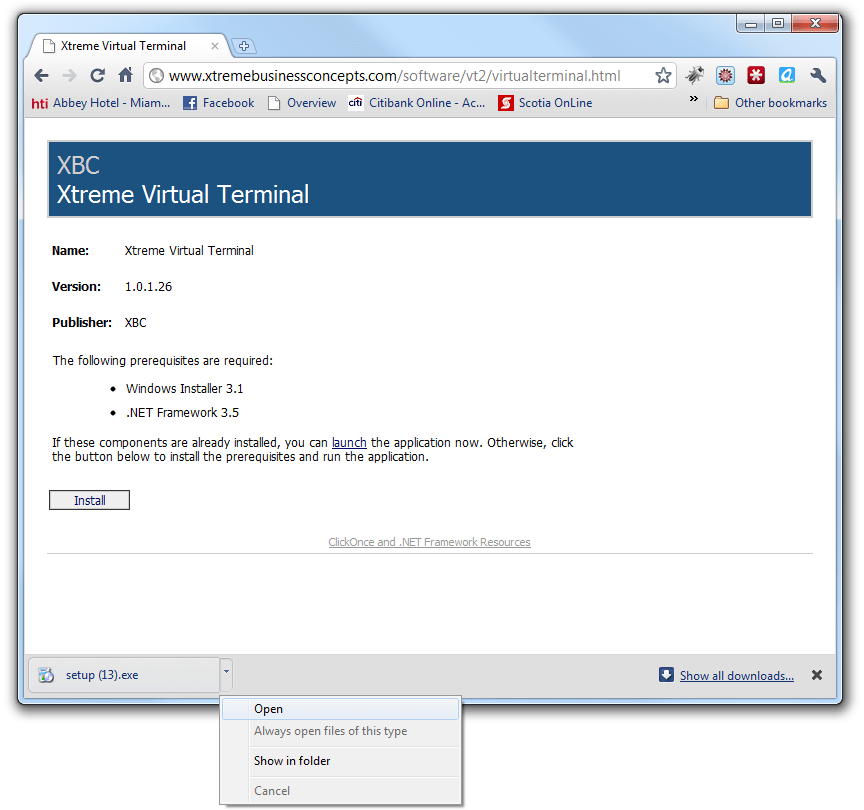Open the wrench settings menu in Chrome
The height and width of the screenshot is (810, 864).
click(x=817, y=74)
